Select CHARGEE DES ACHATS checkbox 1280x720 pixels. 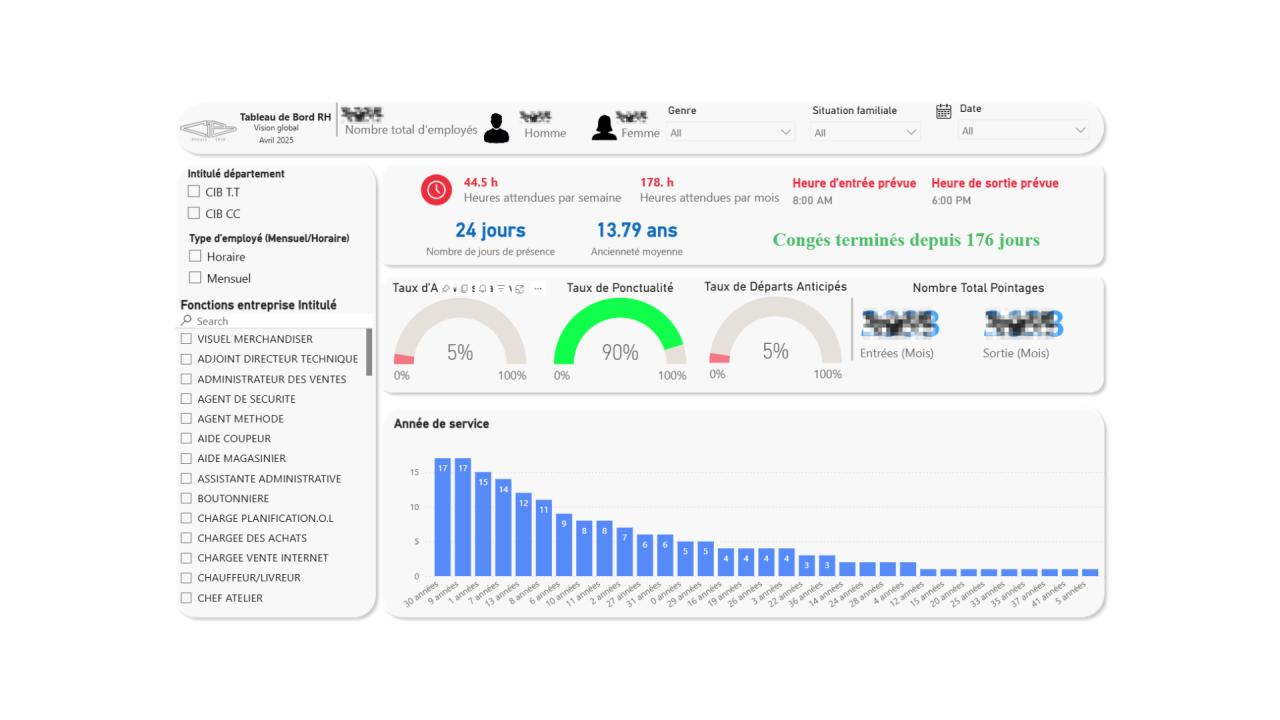(x=186, y=538)
